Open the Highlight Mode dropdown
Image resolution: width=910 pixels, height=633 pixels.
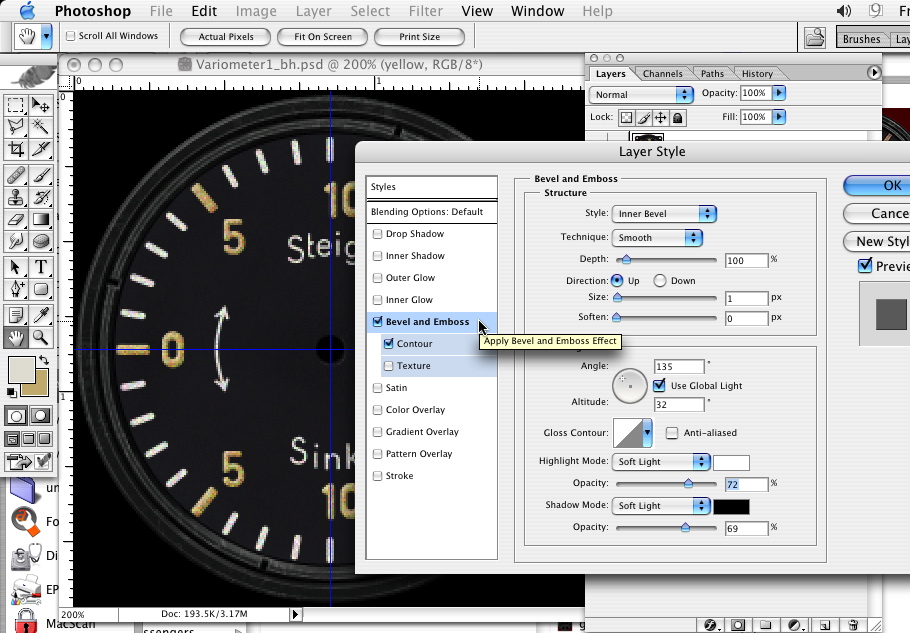click(660, 462)
